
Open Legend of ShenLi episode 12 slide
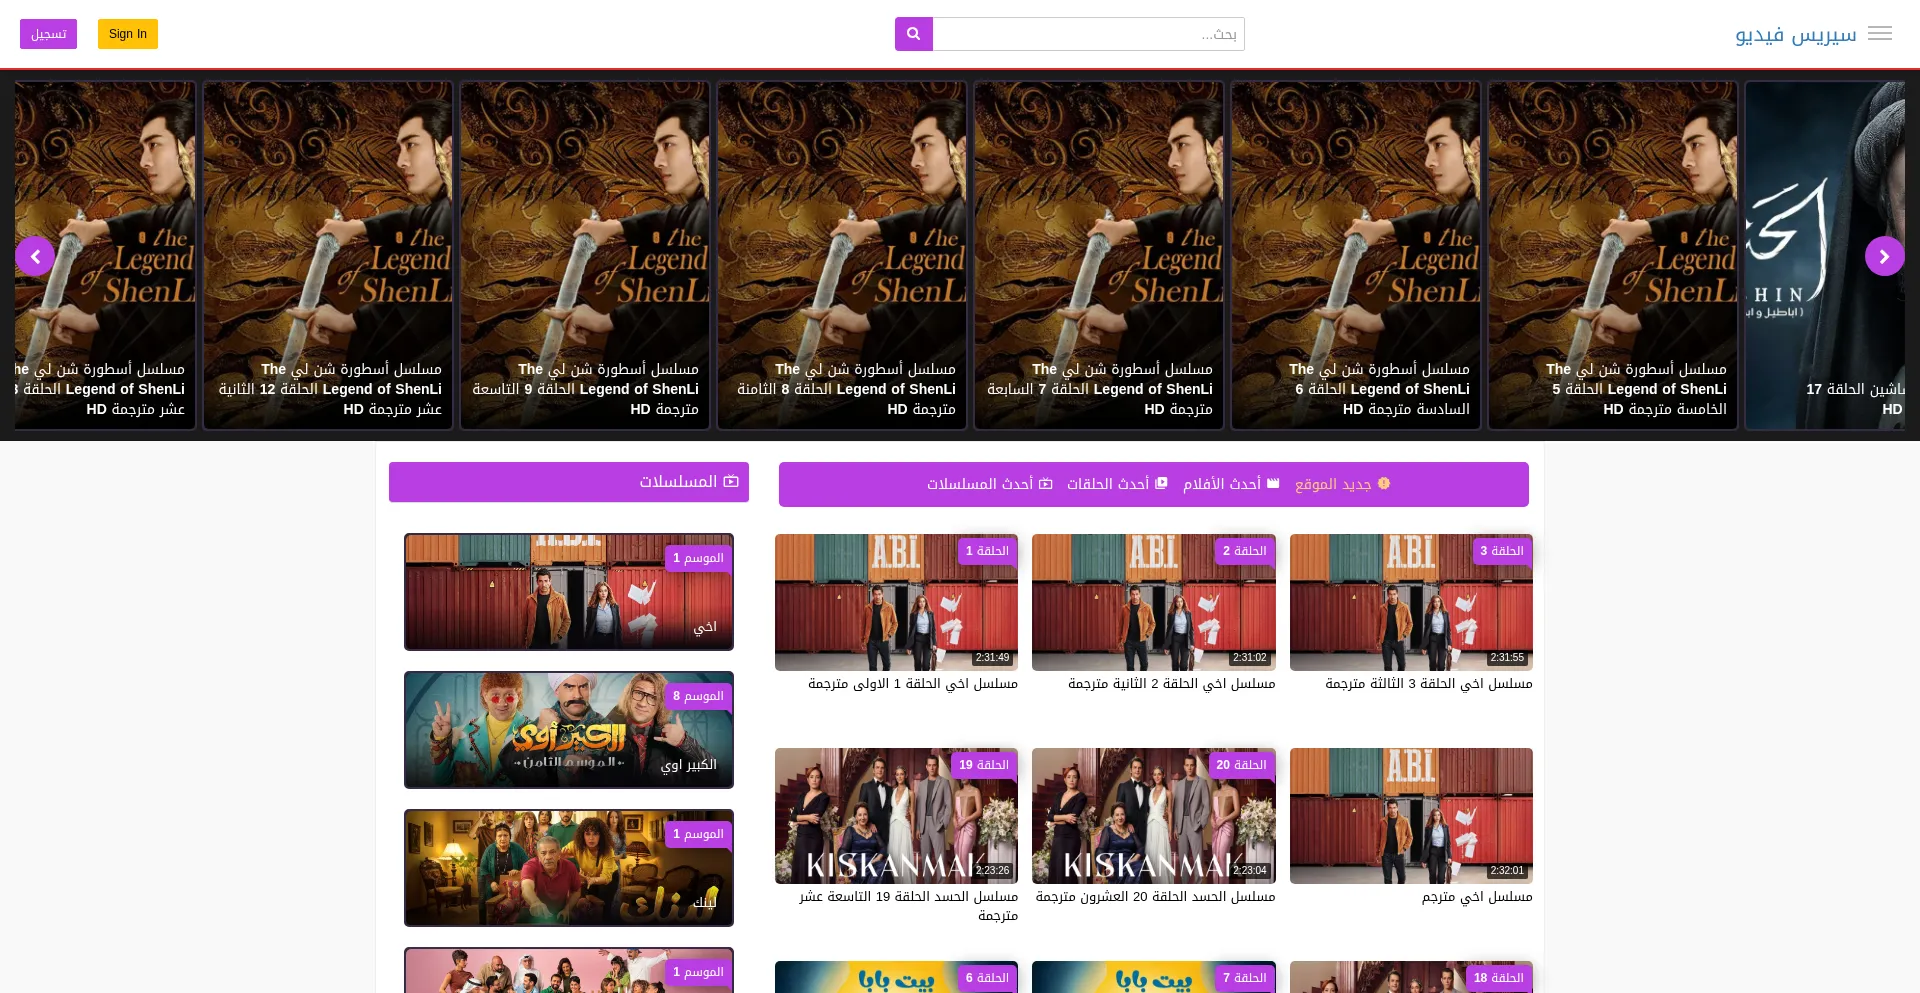pos(327,256)
